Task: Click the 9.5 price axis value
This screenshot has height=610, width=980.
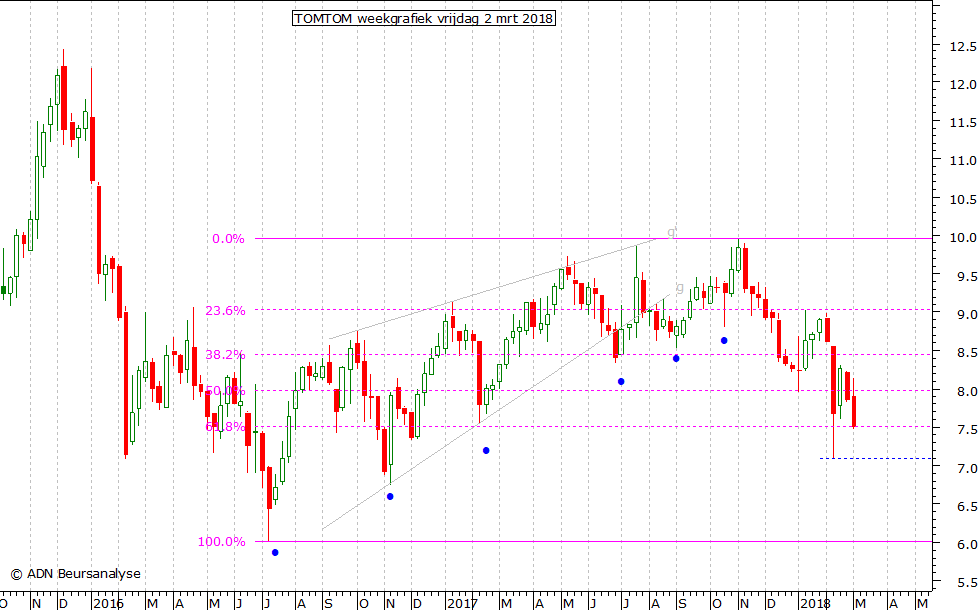Action: (x=966, y=276)
